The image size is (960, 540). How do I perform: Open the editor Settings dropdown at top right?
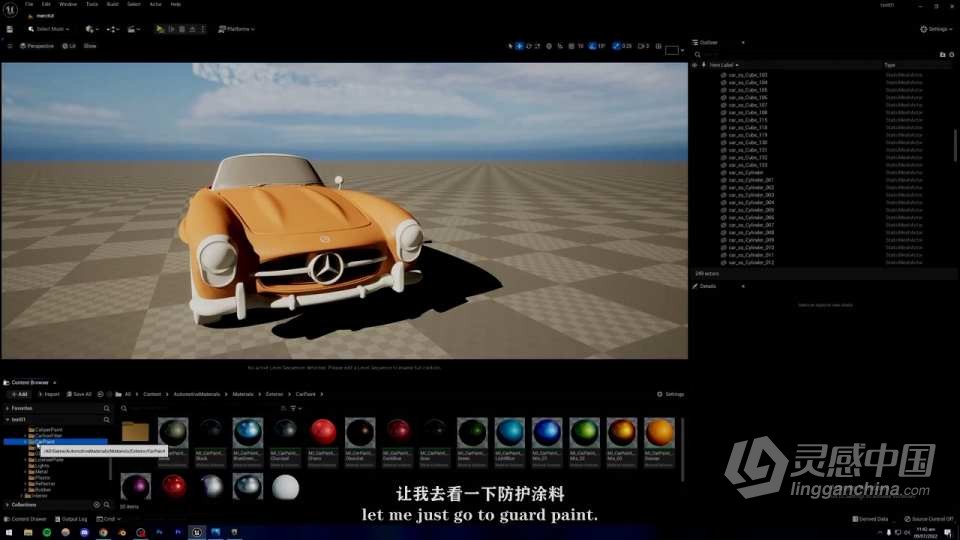click(936, 29)
